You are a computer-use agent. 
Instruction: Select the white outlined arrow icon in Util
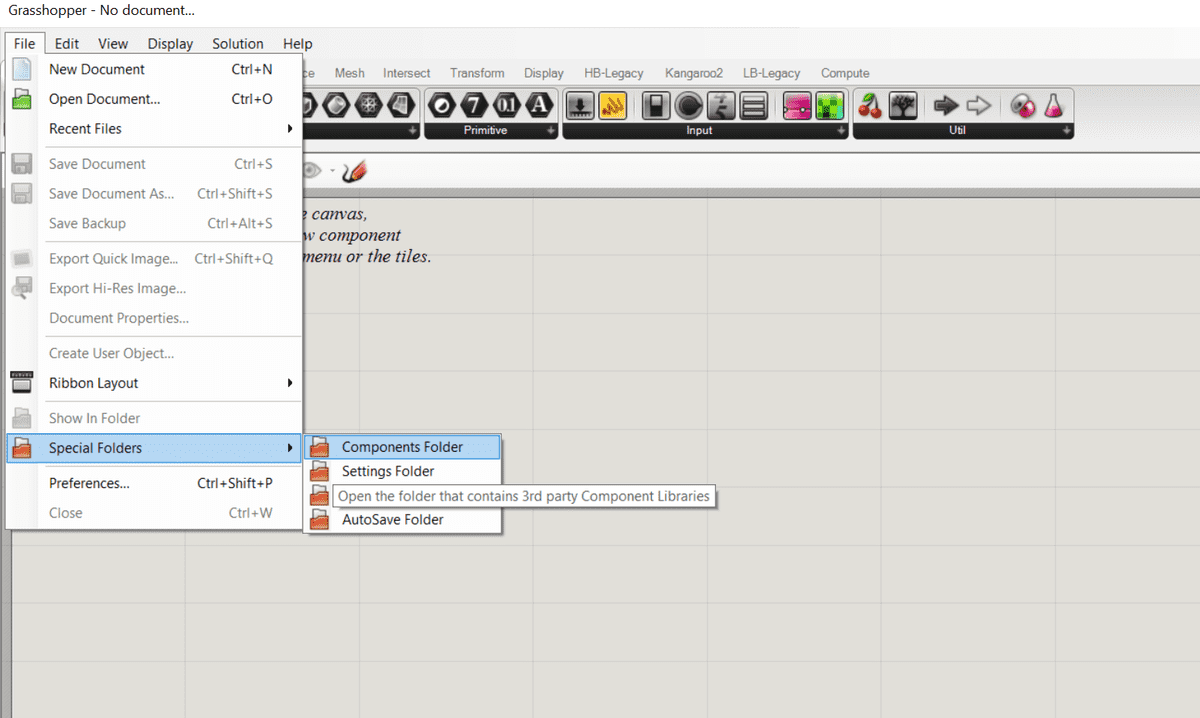pos(979,106)
